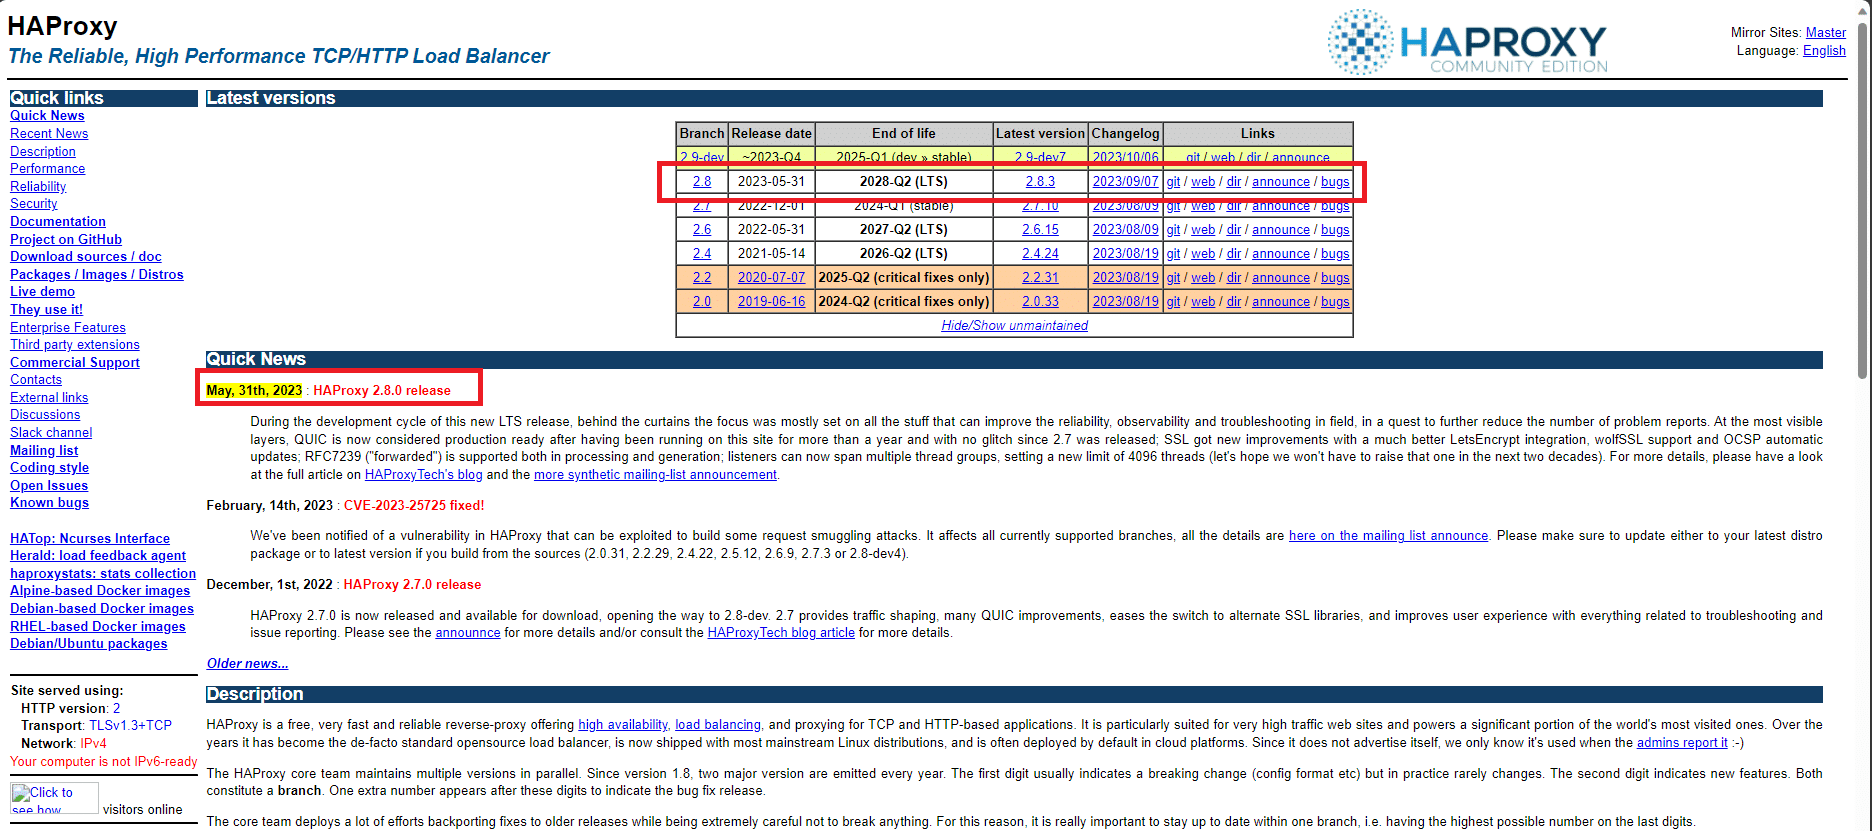Open the Known bugs link
Screen dimensions: 1872x831
[x=49, y=502]
